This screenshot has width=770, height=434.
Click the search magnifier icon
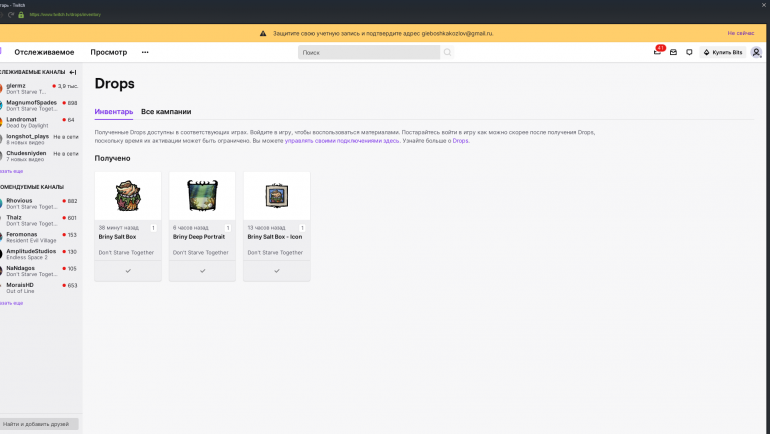click(x=447, y=52)
